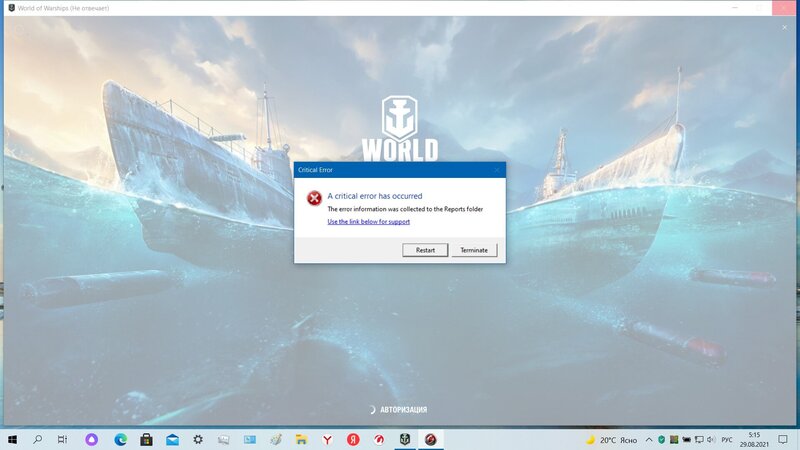Image resolution: width=800 pixels, height=450 pixels.
Task: Open the 'Use the link below for support' link
Action: [368, 221]
